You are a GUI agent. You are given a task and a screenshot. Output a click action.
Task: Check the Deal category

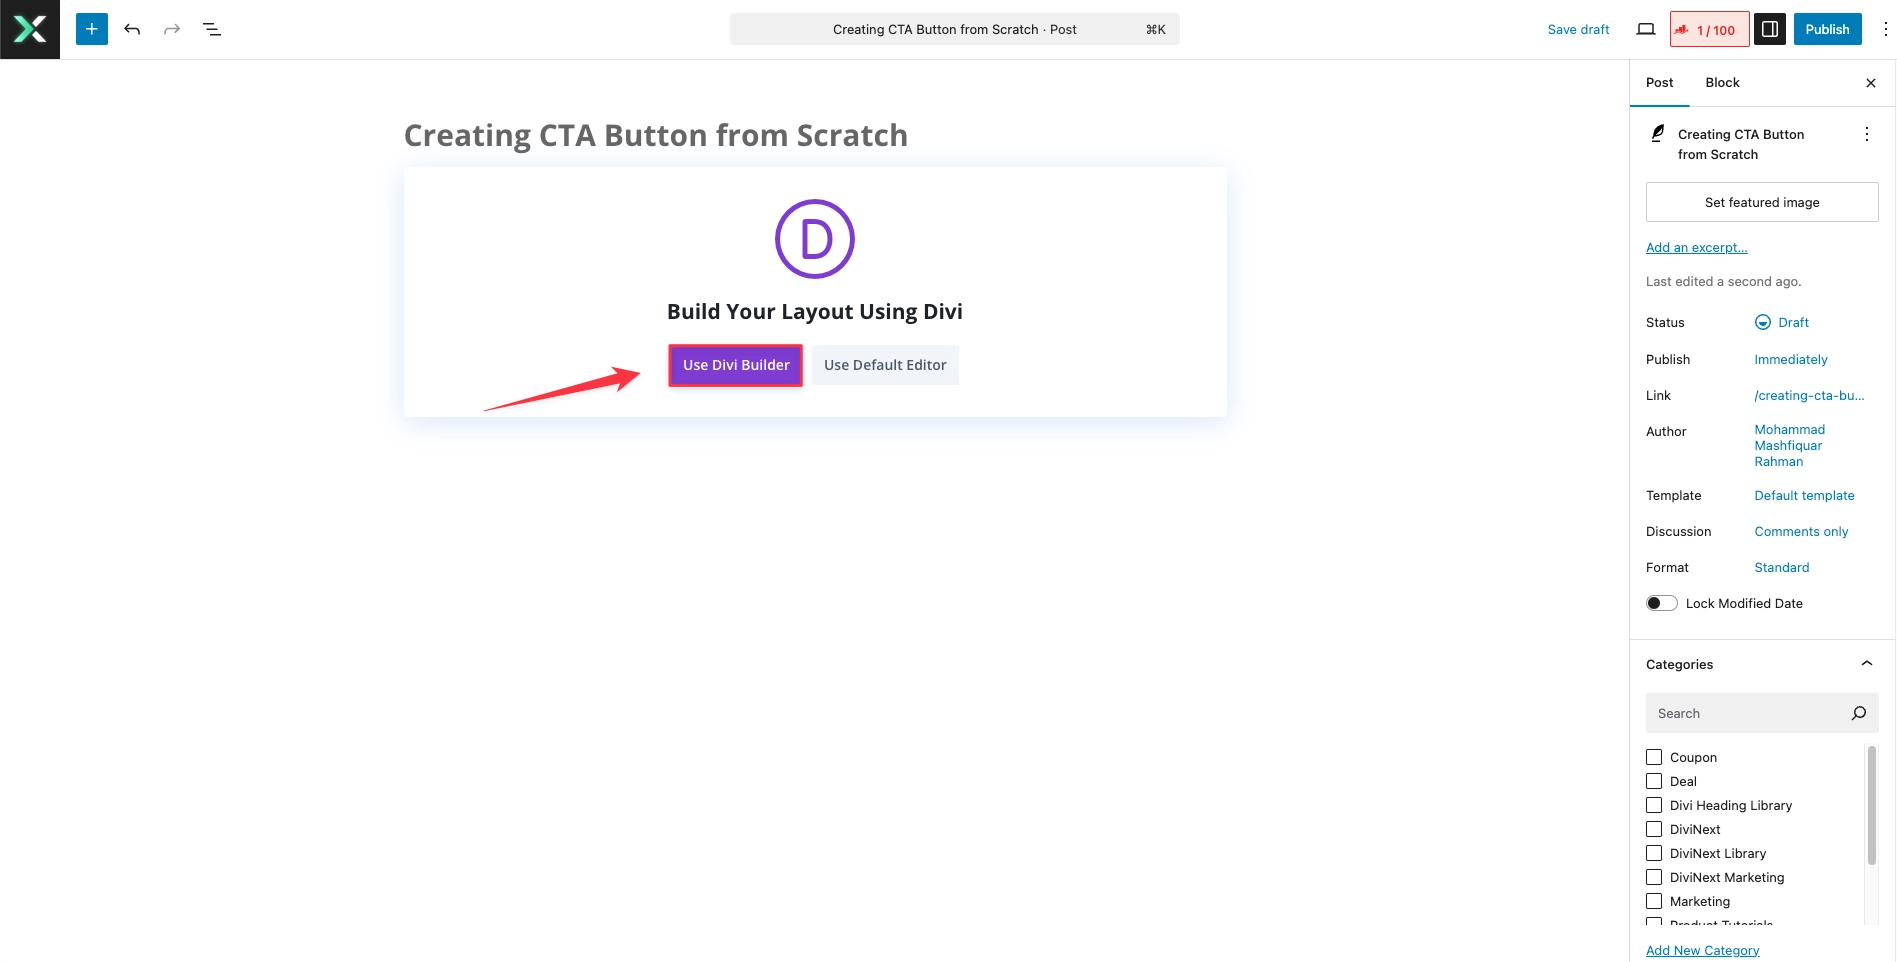(1654, 781)
